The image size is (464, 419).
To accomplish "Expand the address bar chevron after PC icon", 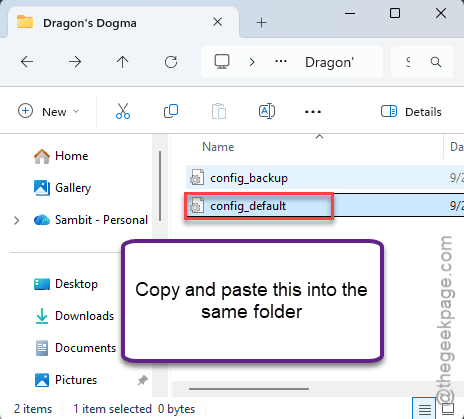I will coord(252,62).
